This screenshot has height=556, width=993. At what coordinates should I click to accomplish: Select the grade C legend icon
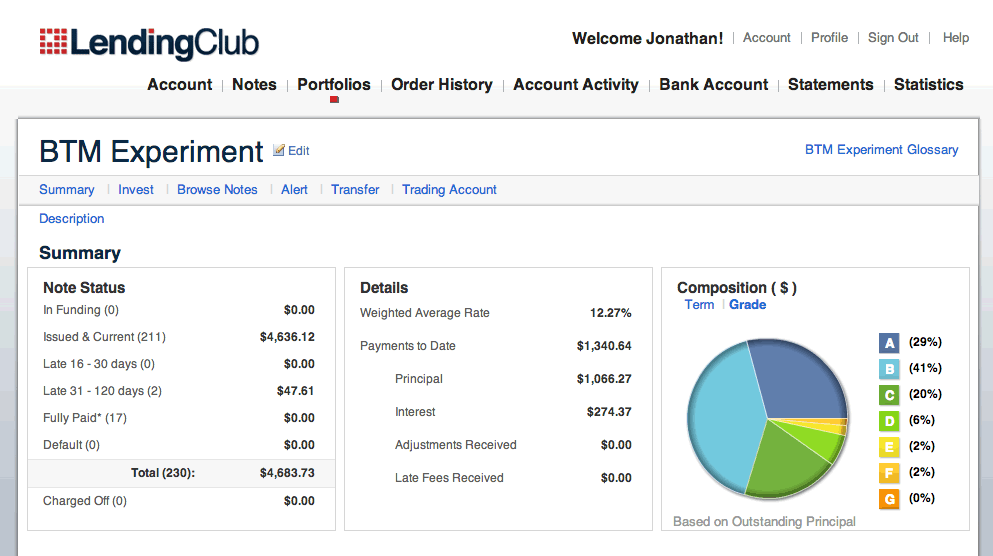(889, 395)
